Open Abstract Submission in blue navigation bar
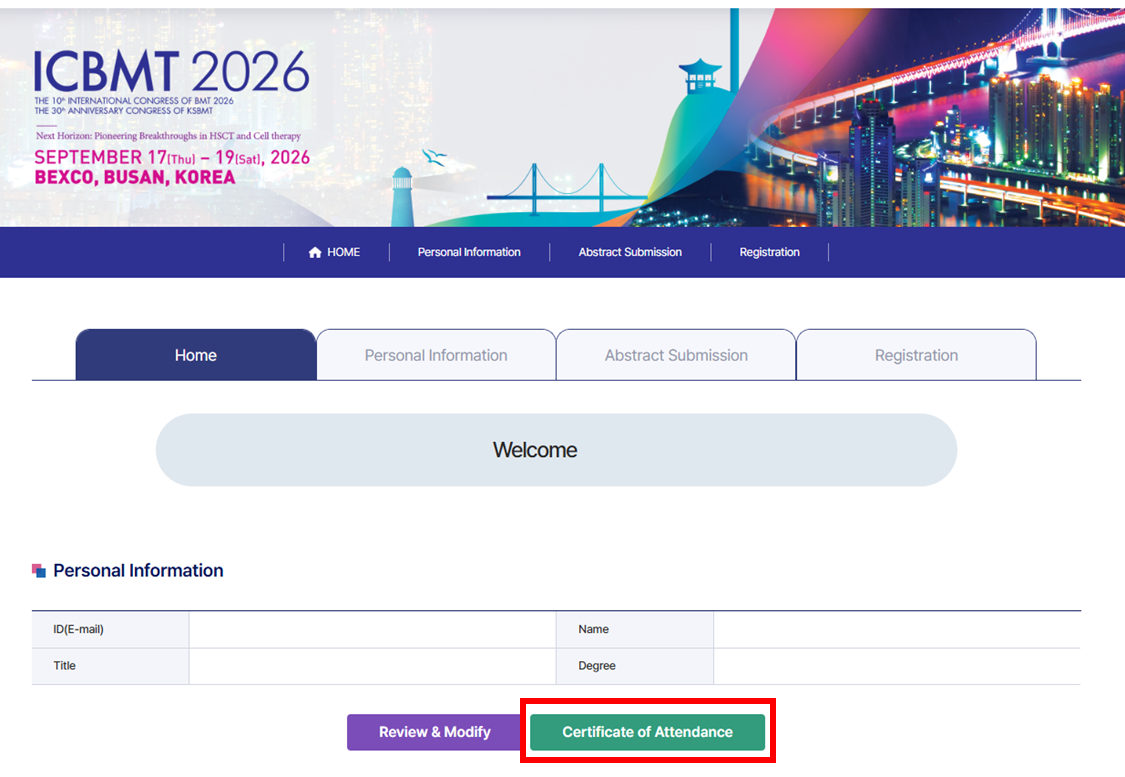 [x=630, y=253]
